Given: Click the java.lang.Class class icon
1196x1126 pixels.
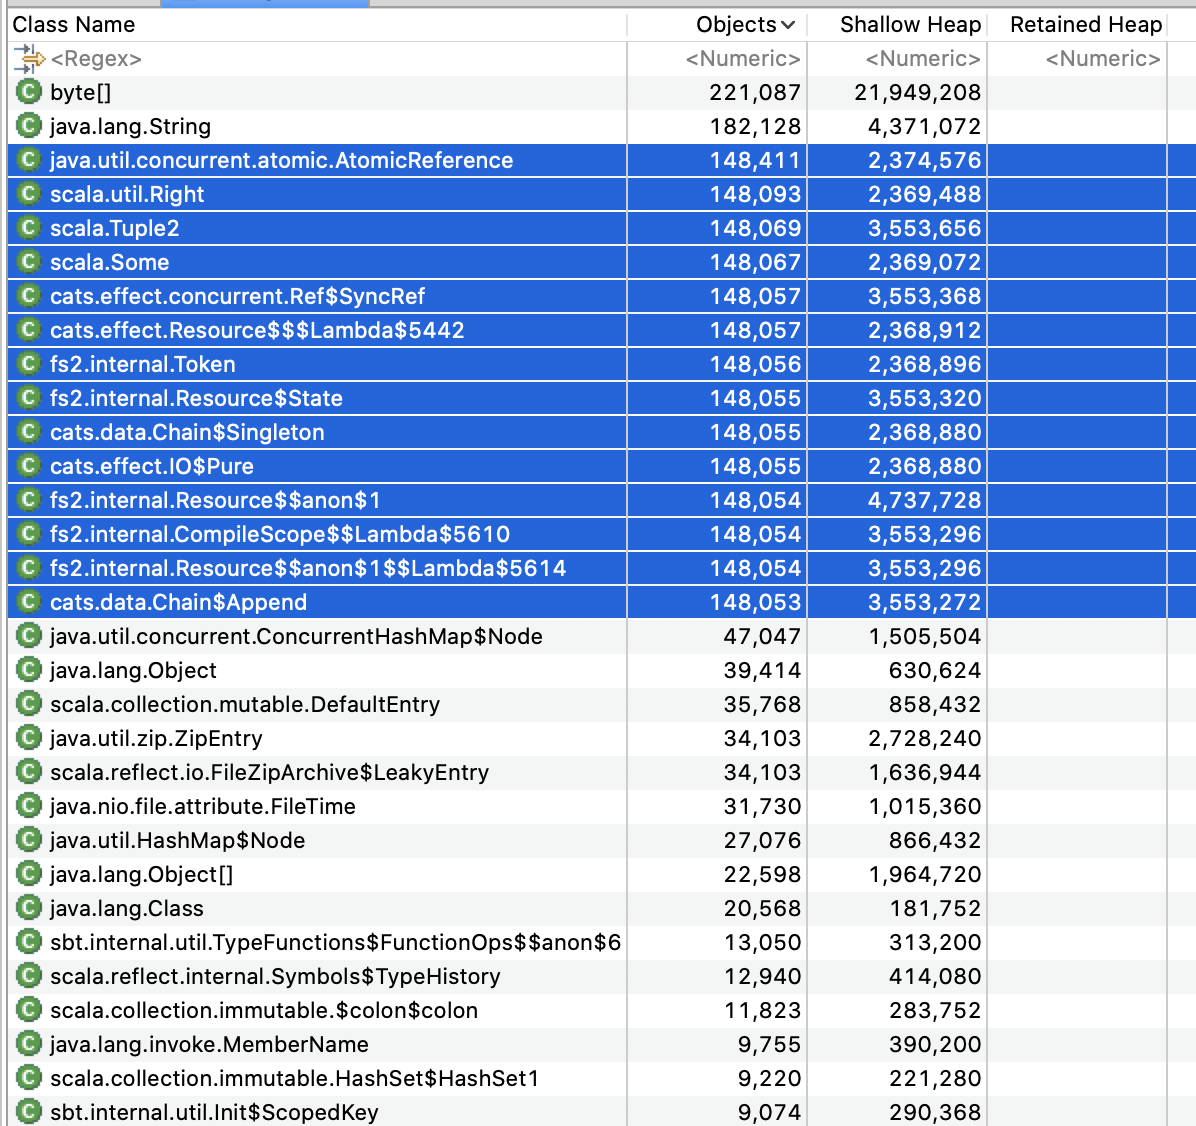Looking at the screenshot, I should [x=29, y=908].
